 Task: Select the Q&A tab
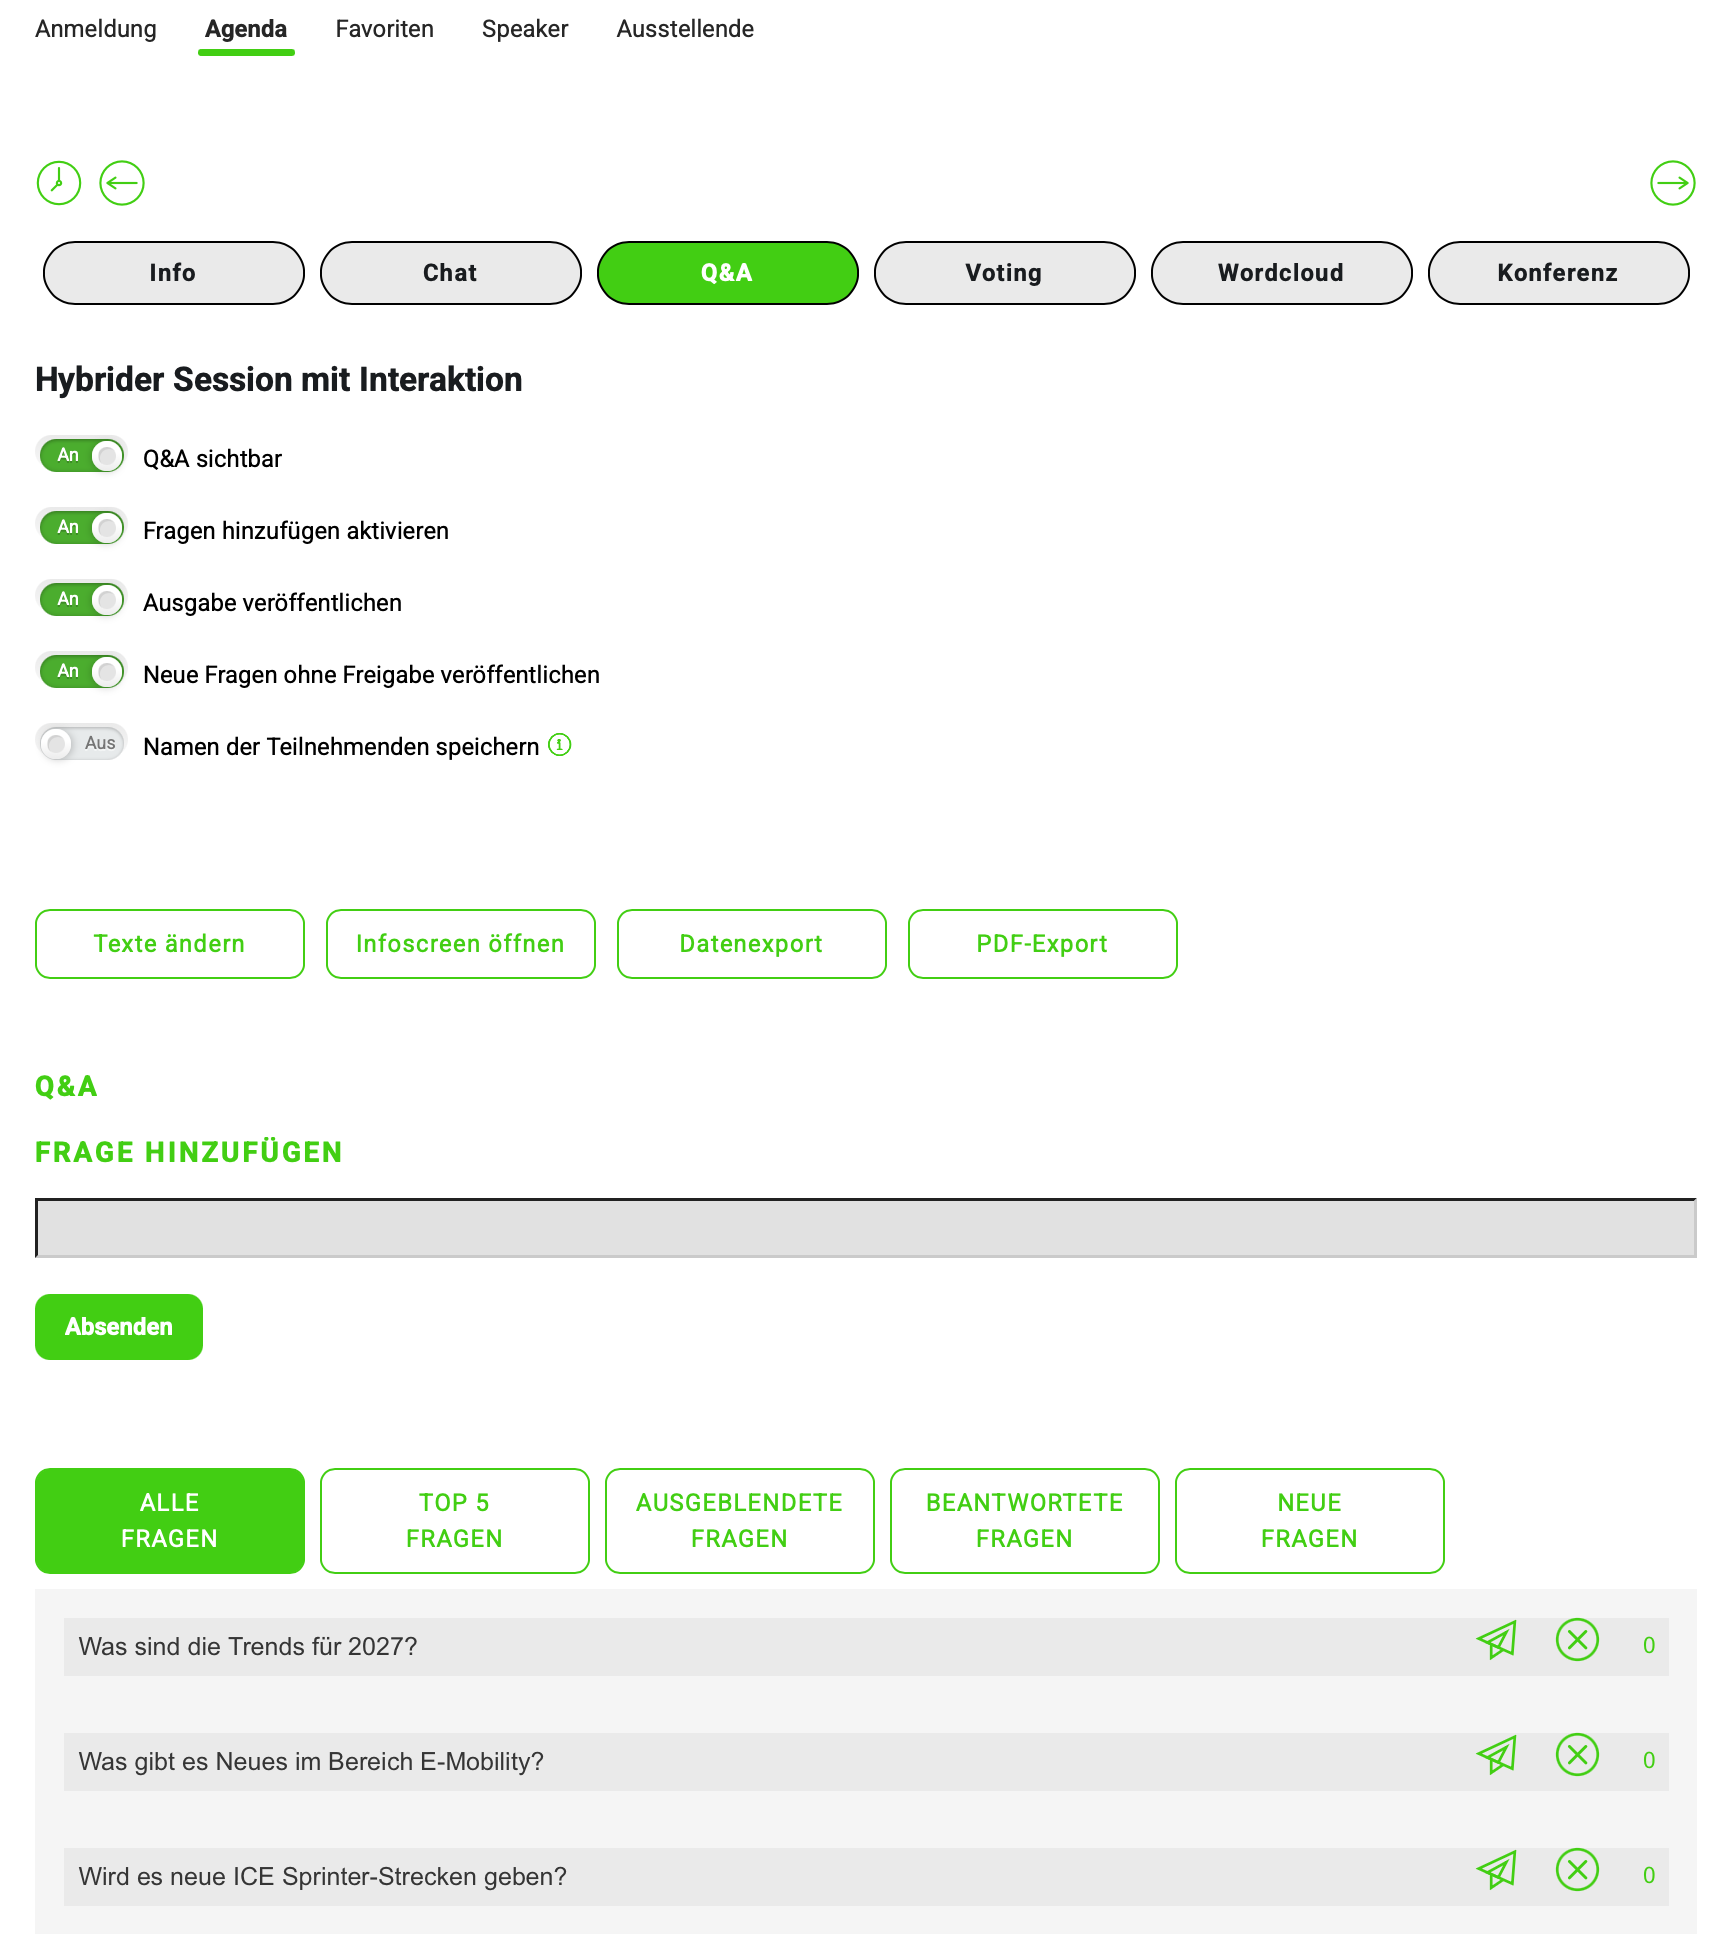727,273
